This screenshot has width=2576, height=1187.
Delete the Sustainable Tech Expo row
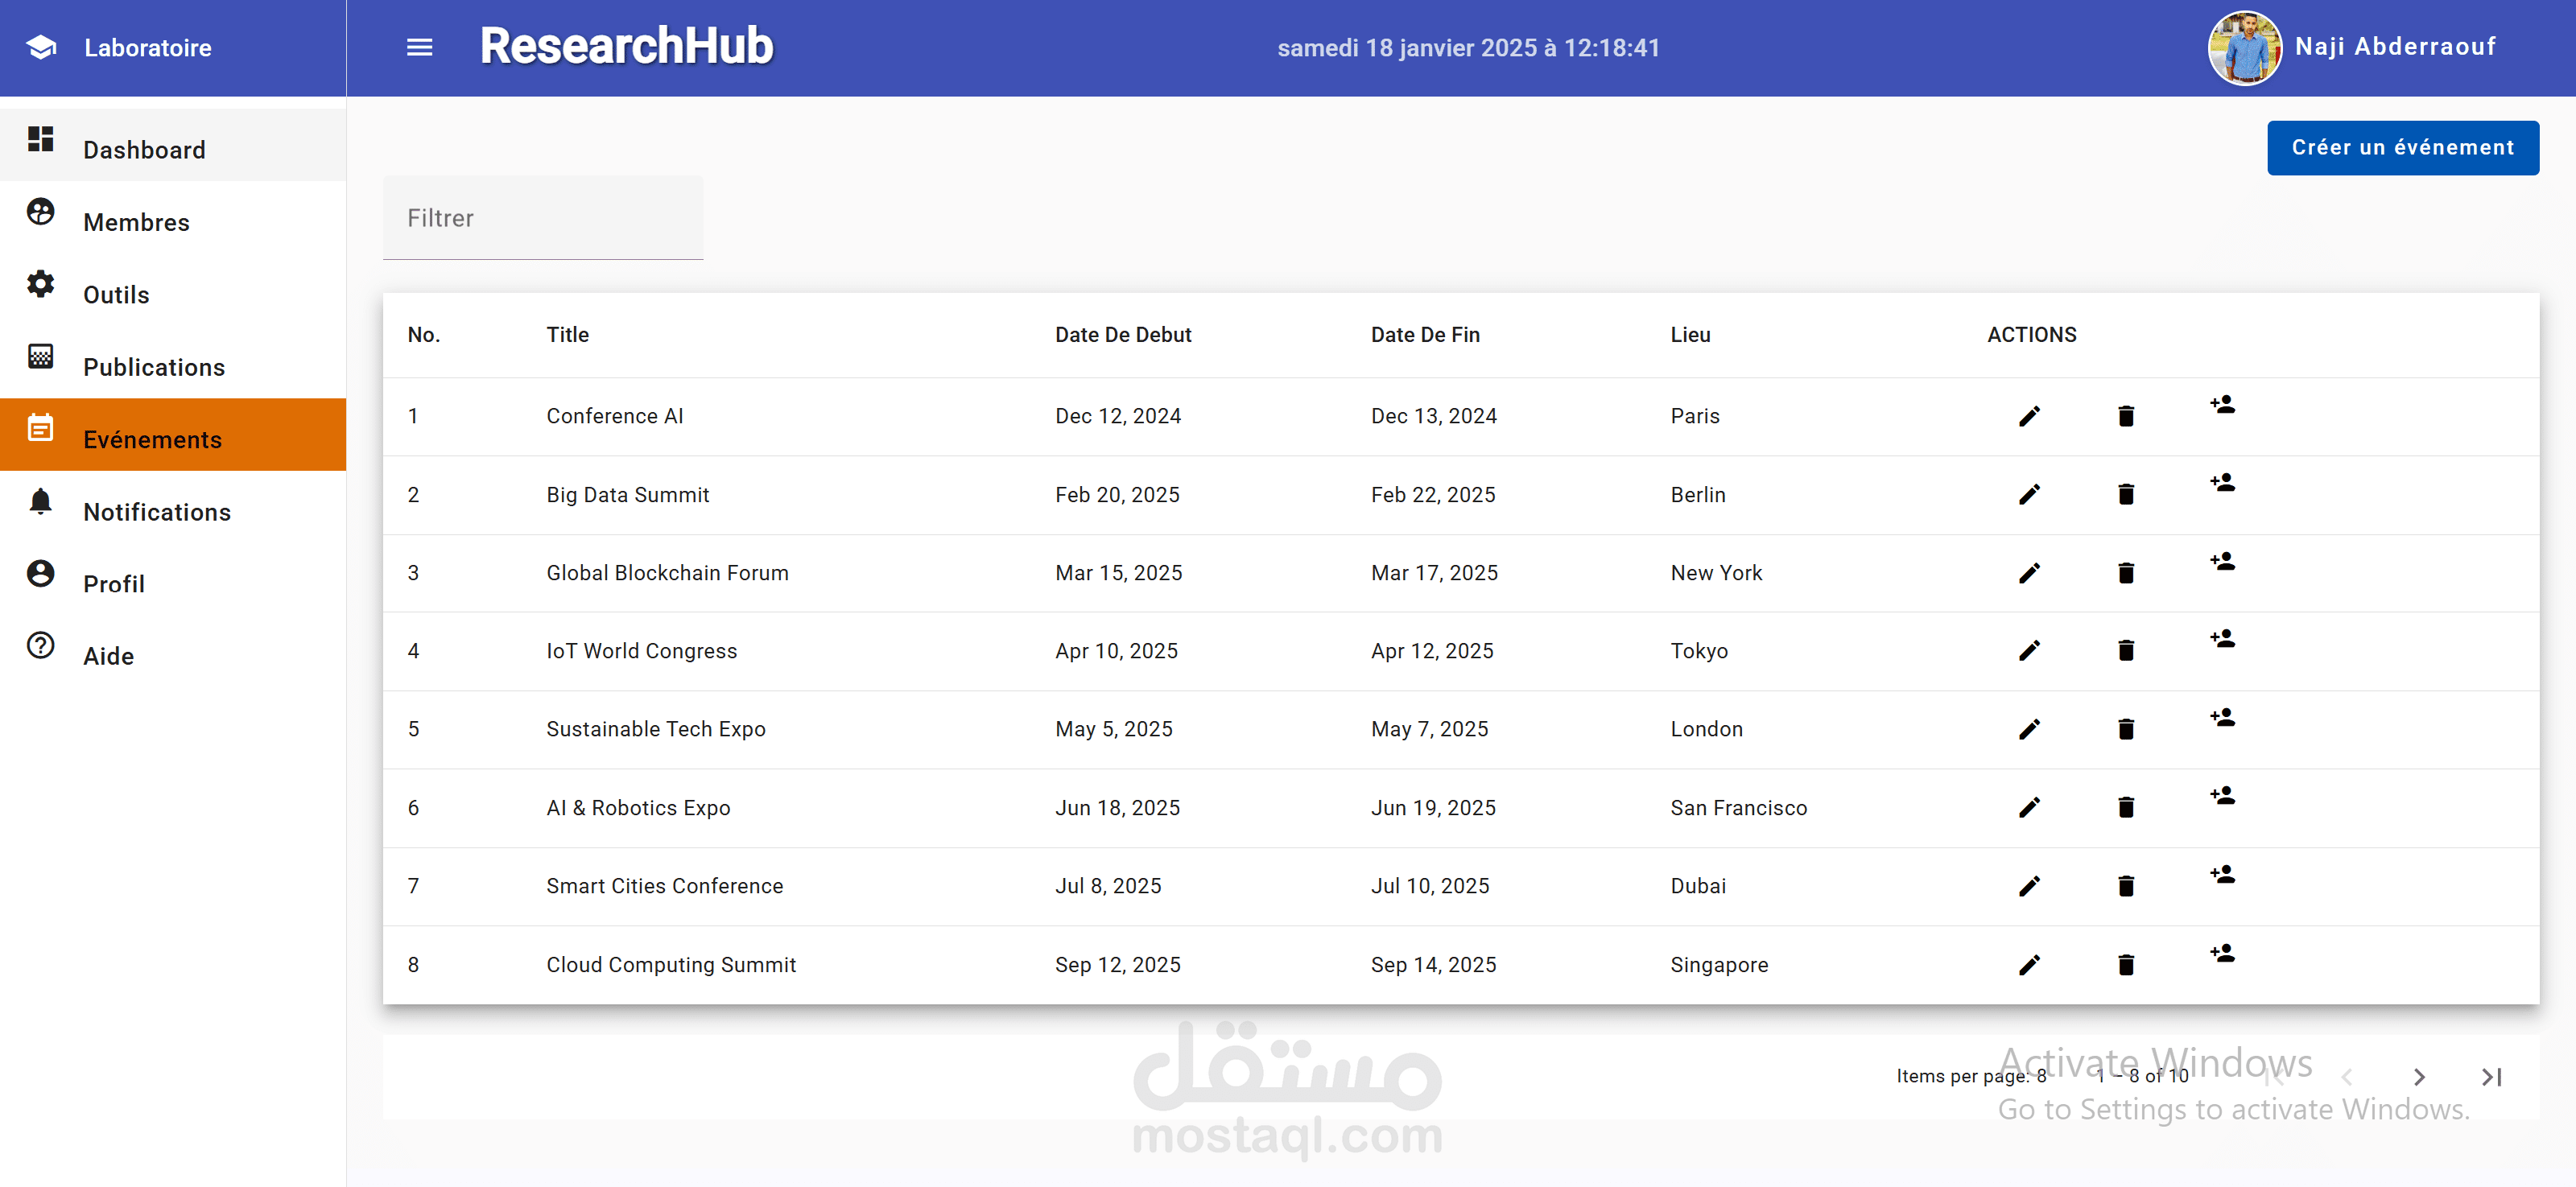[2126, 729]
